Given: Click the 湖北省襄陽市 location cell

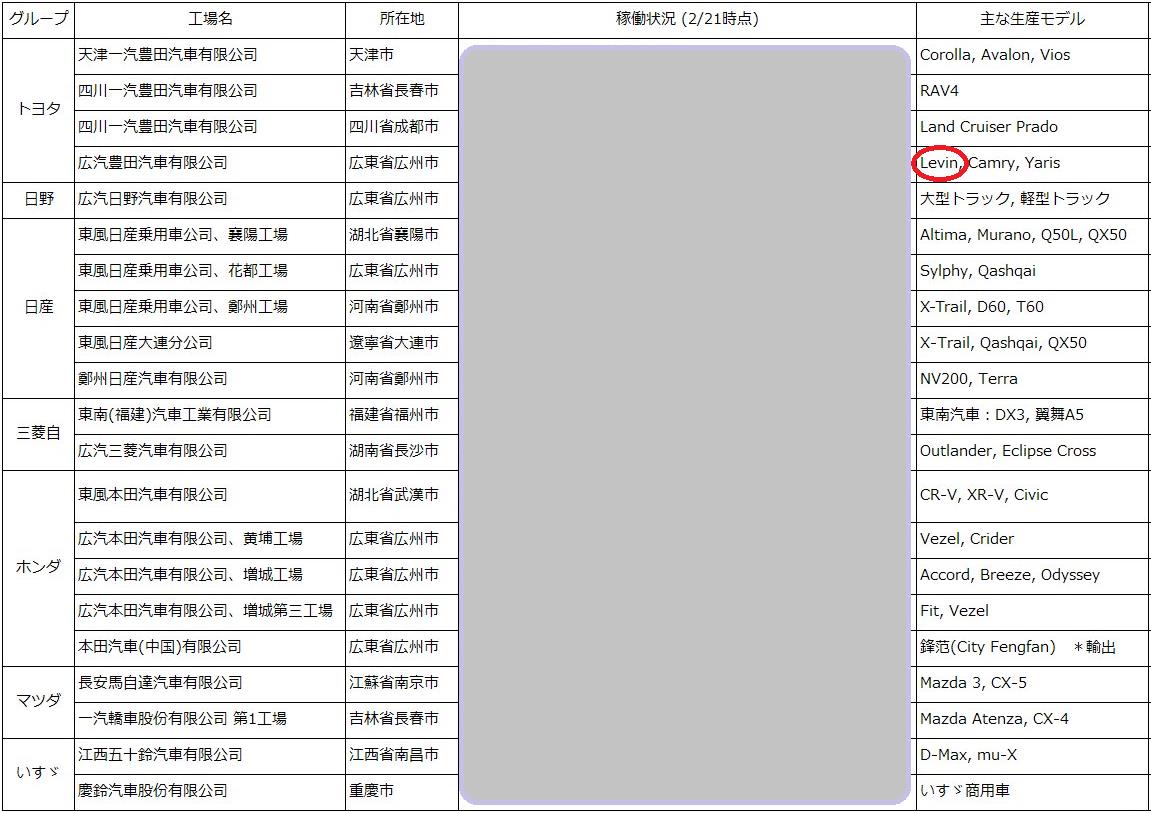Looking at the screenshot, I should 402,236.
